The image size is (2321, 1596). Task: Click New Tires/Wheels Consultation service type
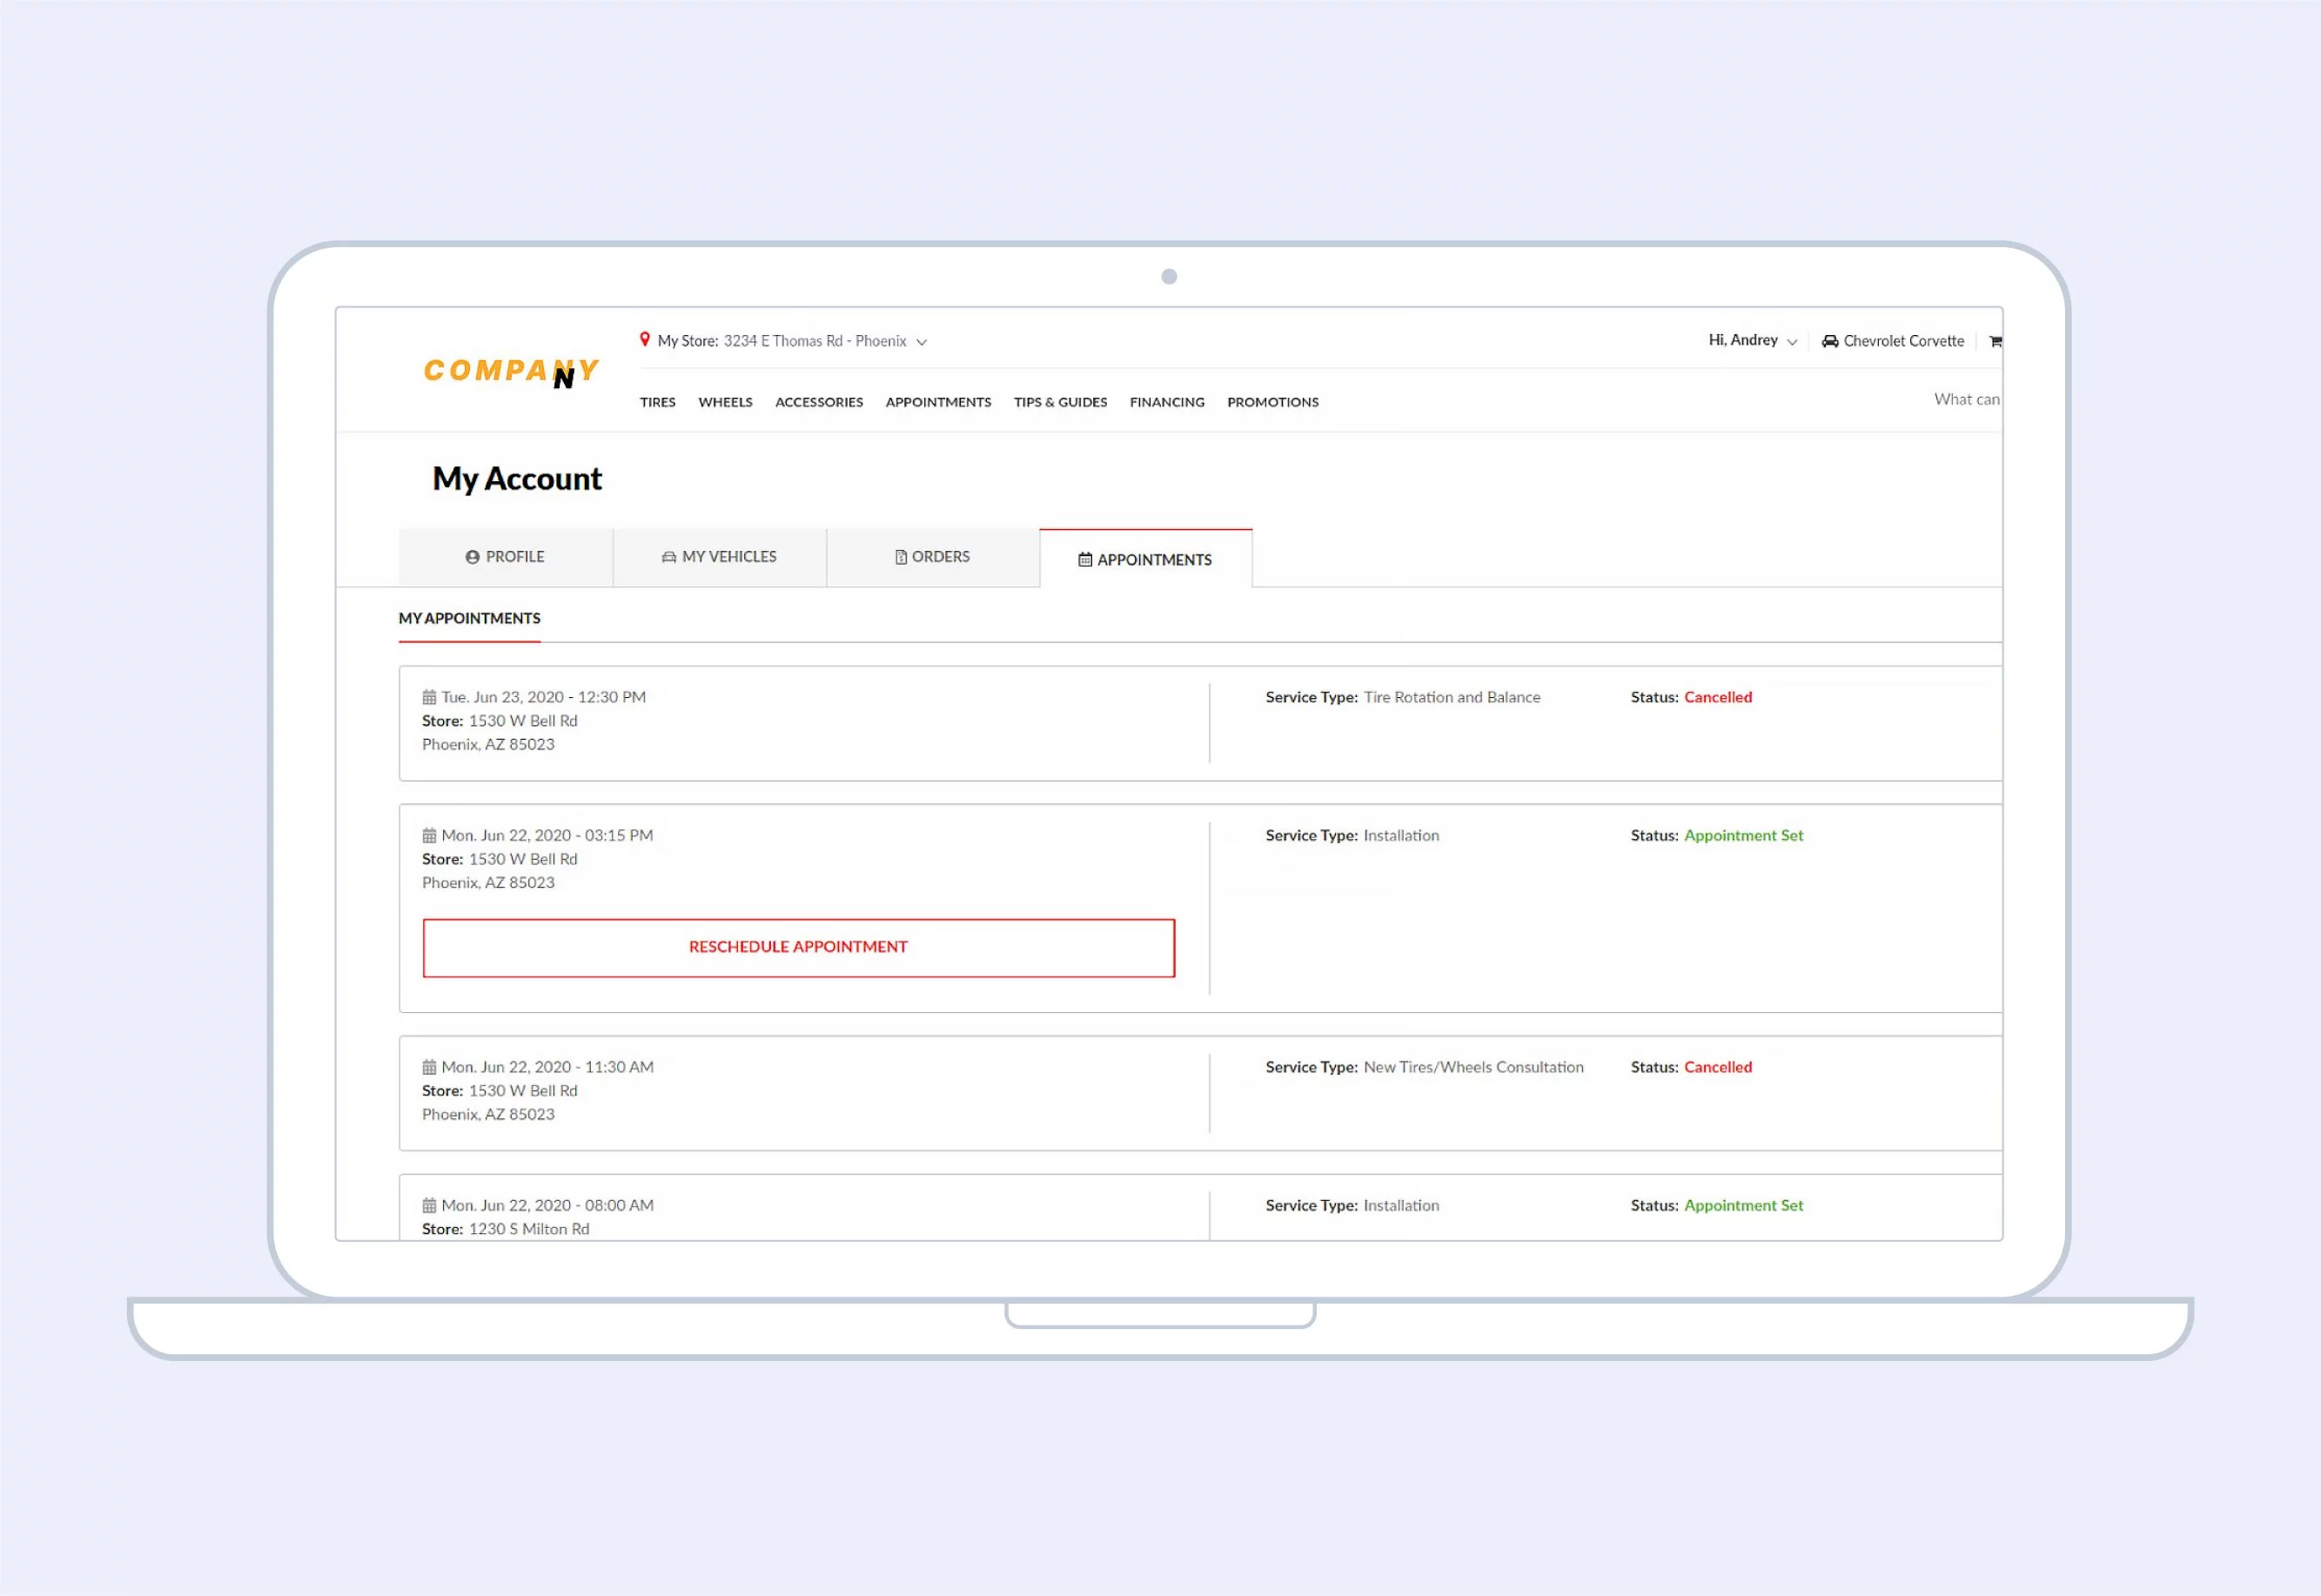[x=1473, y=1067]
